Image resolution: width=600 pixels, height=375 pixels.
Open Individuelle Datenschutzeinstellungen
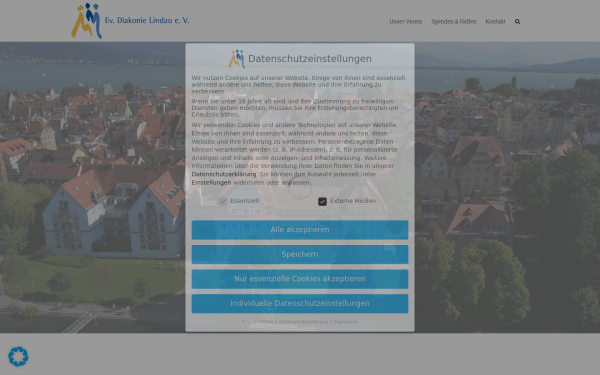[x=300, y=303]
